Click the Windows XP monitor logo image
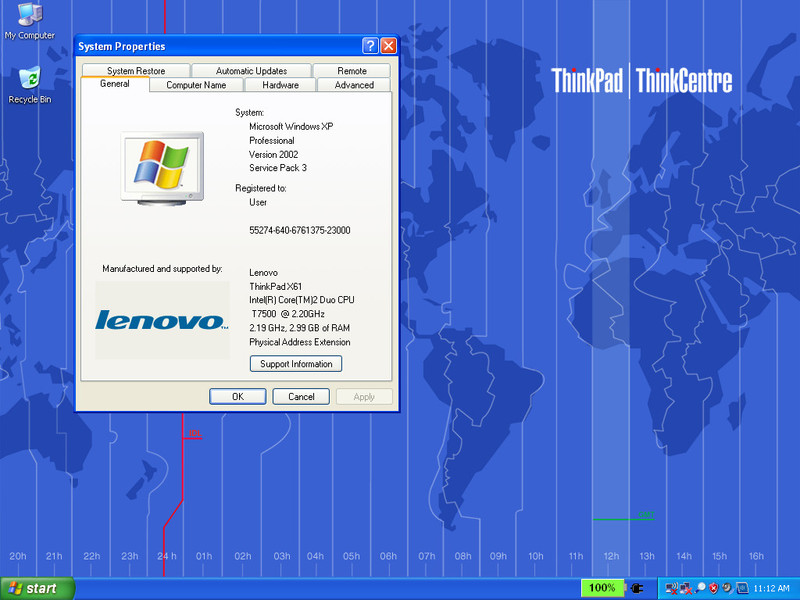This screenshot has width=800, height=600. [162, 168]
